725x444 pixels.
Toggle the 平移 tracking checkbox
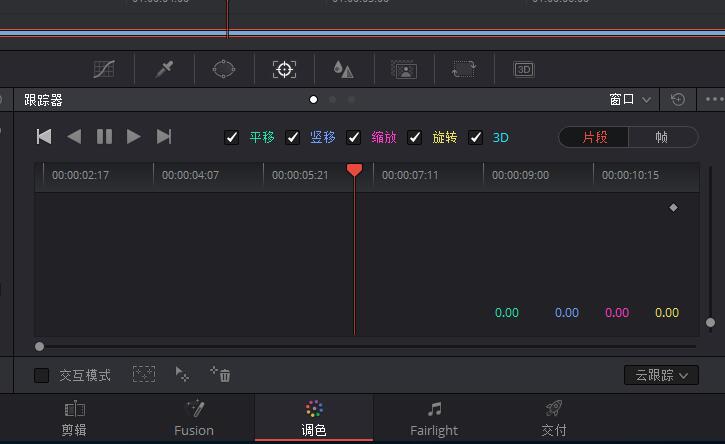[232, 137]
